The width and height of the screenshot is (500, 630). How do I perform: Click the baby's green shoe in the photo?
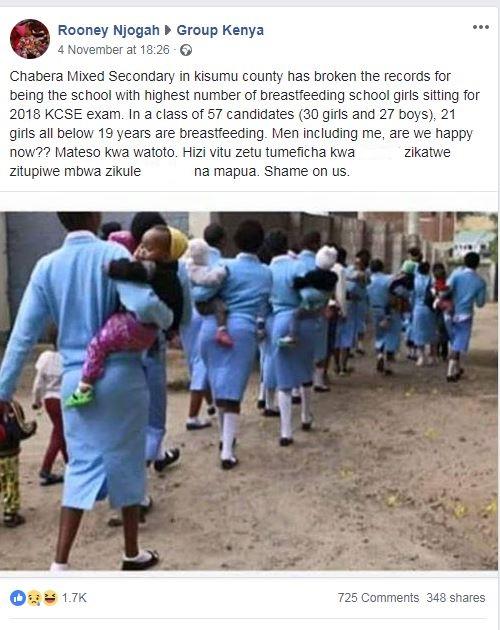point(79,397)
